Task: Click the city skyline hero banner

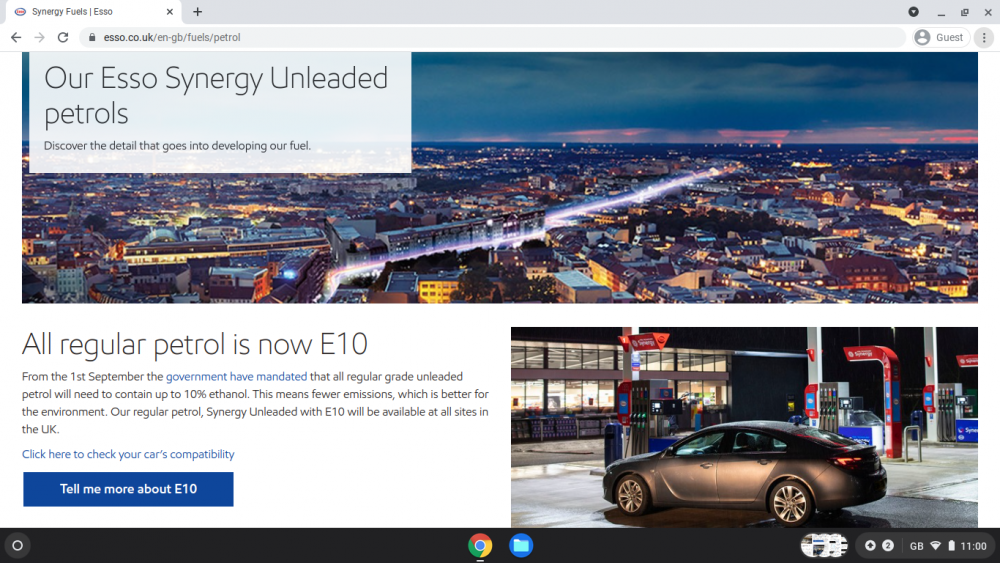Action: coord(500,177)
